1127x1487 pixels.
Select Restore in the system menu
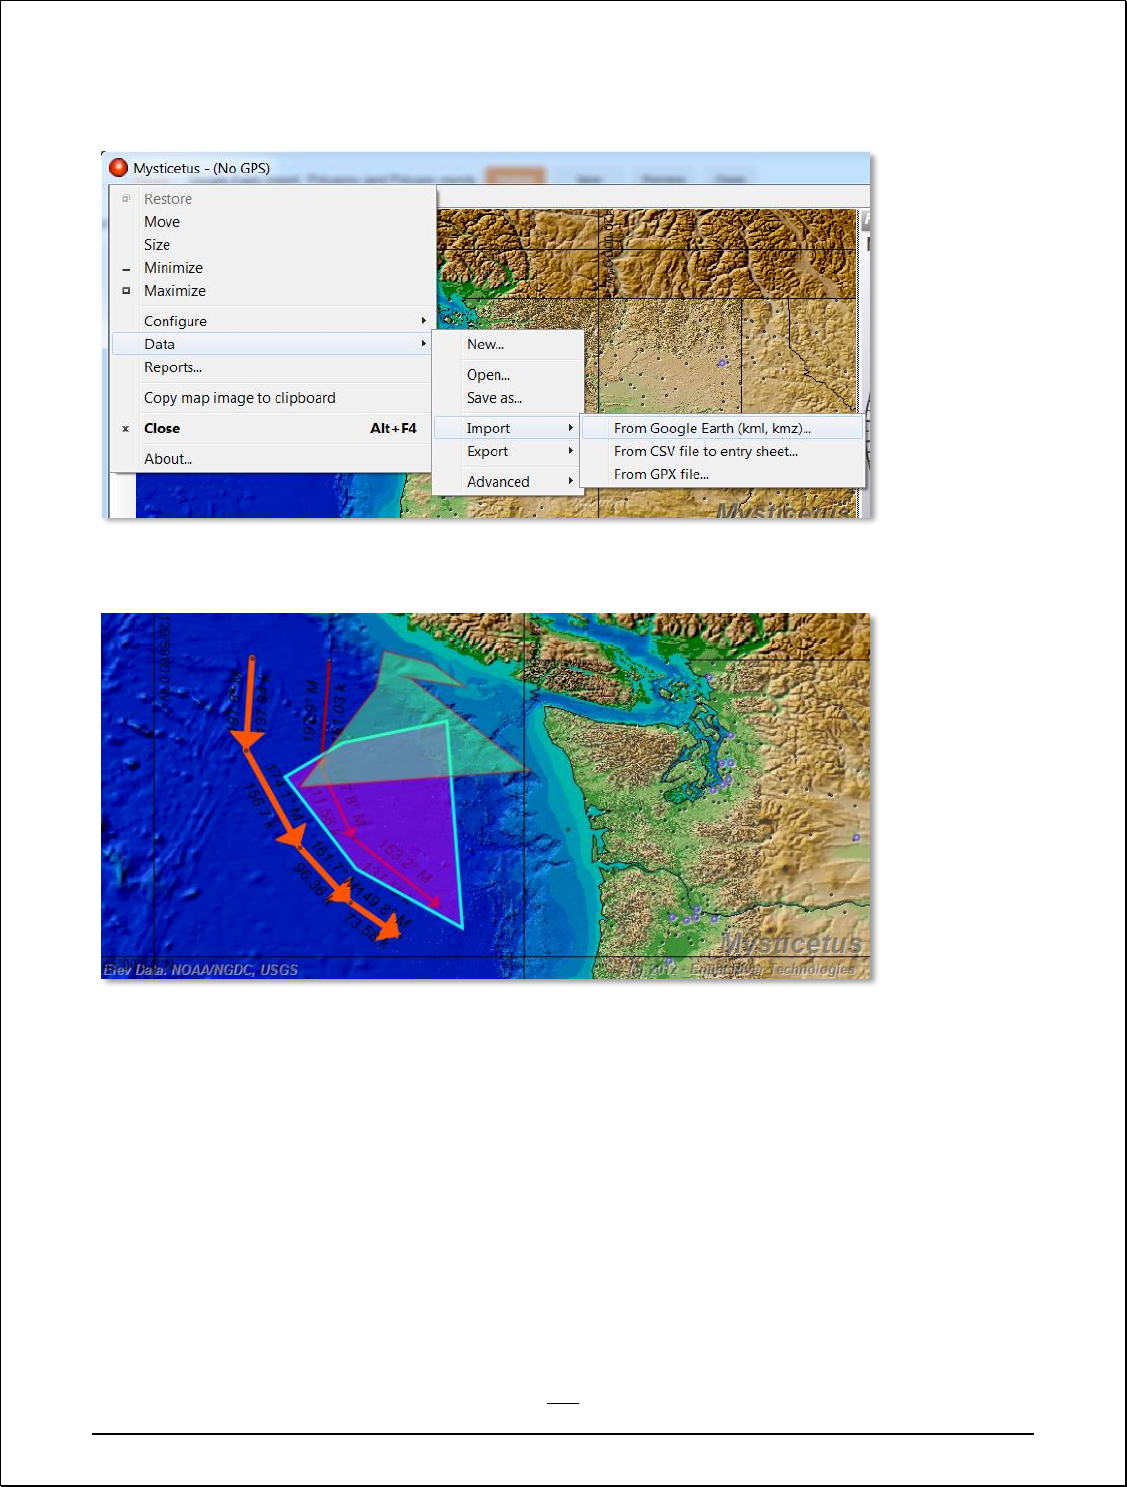[272, 199]
